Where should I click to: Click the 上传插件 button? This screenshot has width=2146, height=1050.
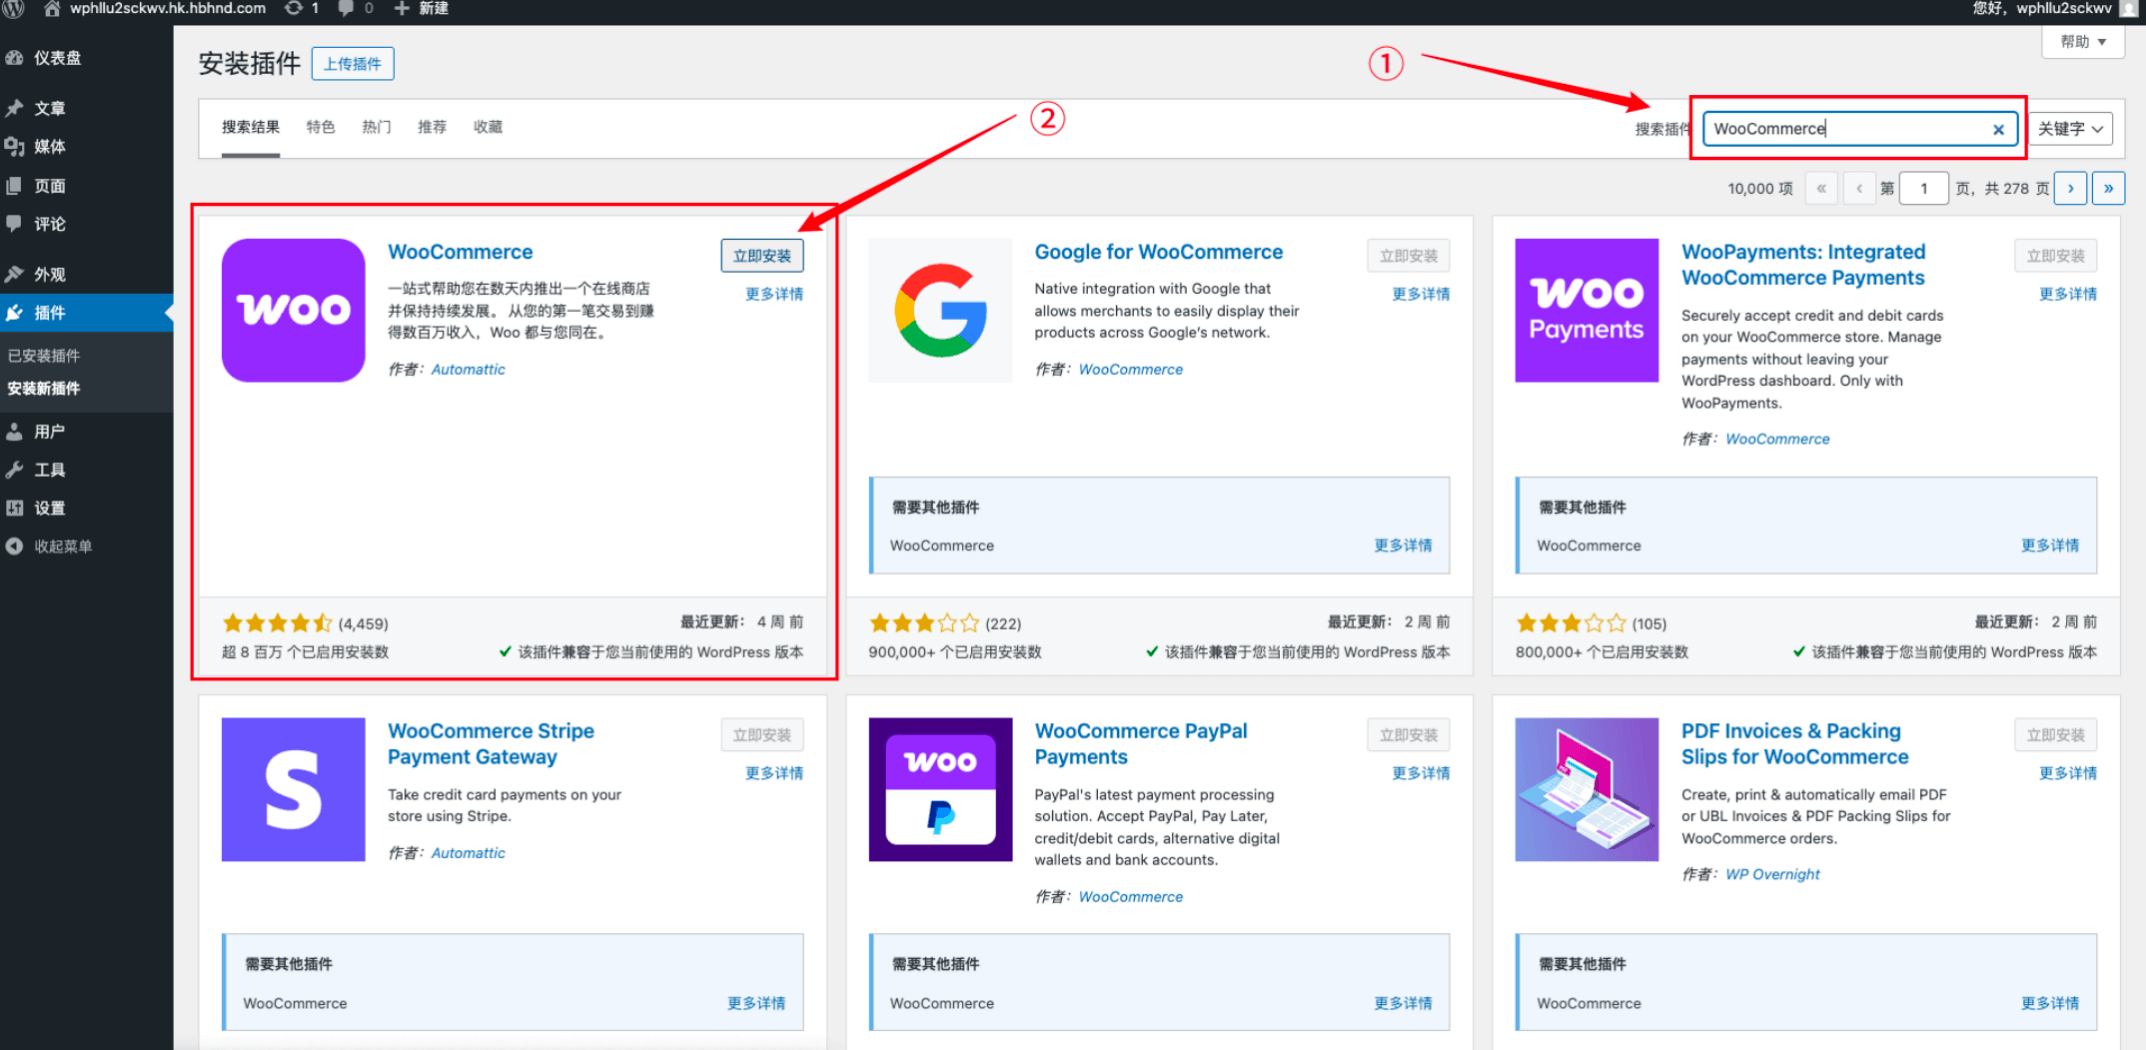click(x=352, y=64)
